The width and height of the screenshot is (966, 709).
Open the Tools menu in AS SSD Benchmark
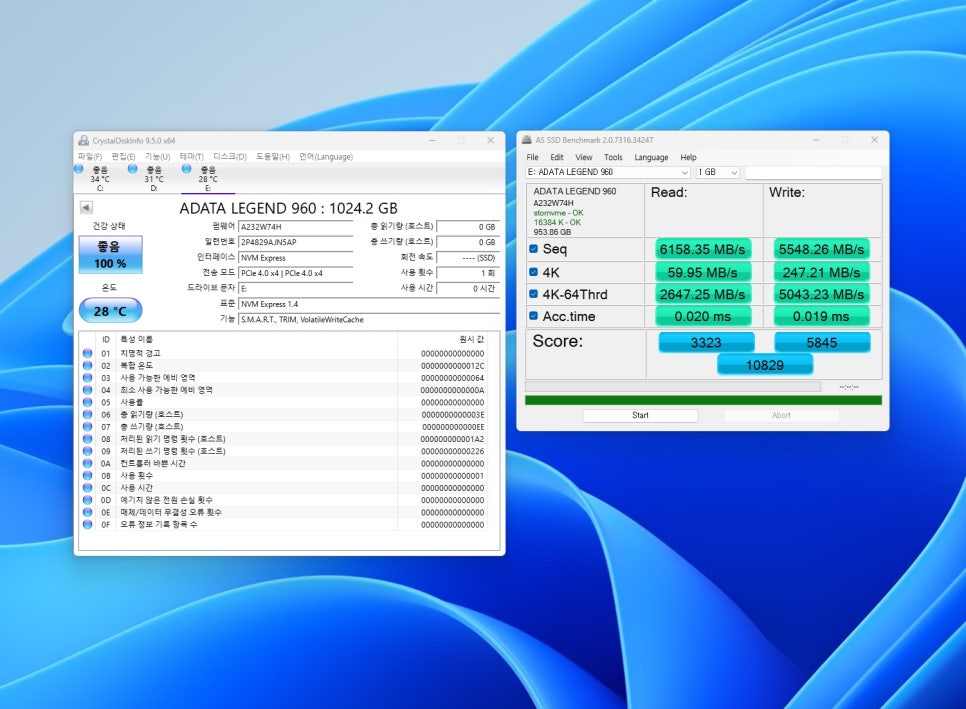(613, 157)
